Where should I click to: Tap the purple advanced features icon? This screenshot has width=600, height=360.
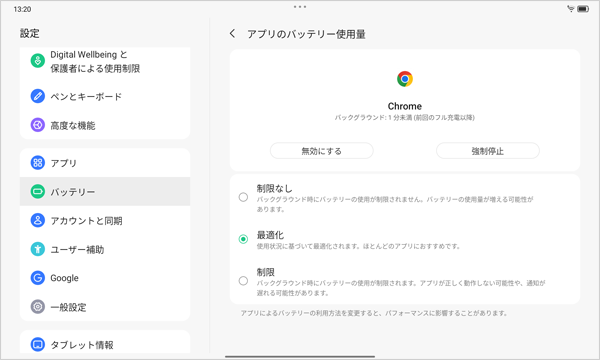coord(38,125)
